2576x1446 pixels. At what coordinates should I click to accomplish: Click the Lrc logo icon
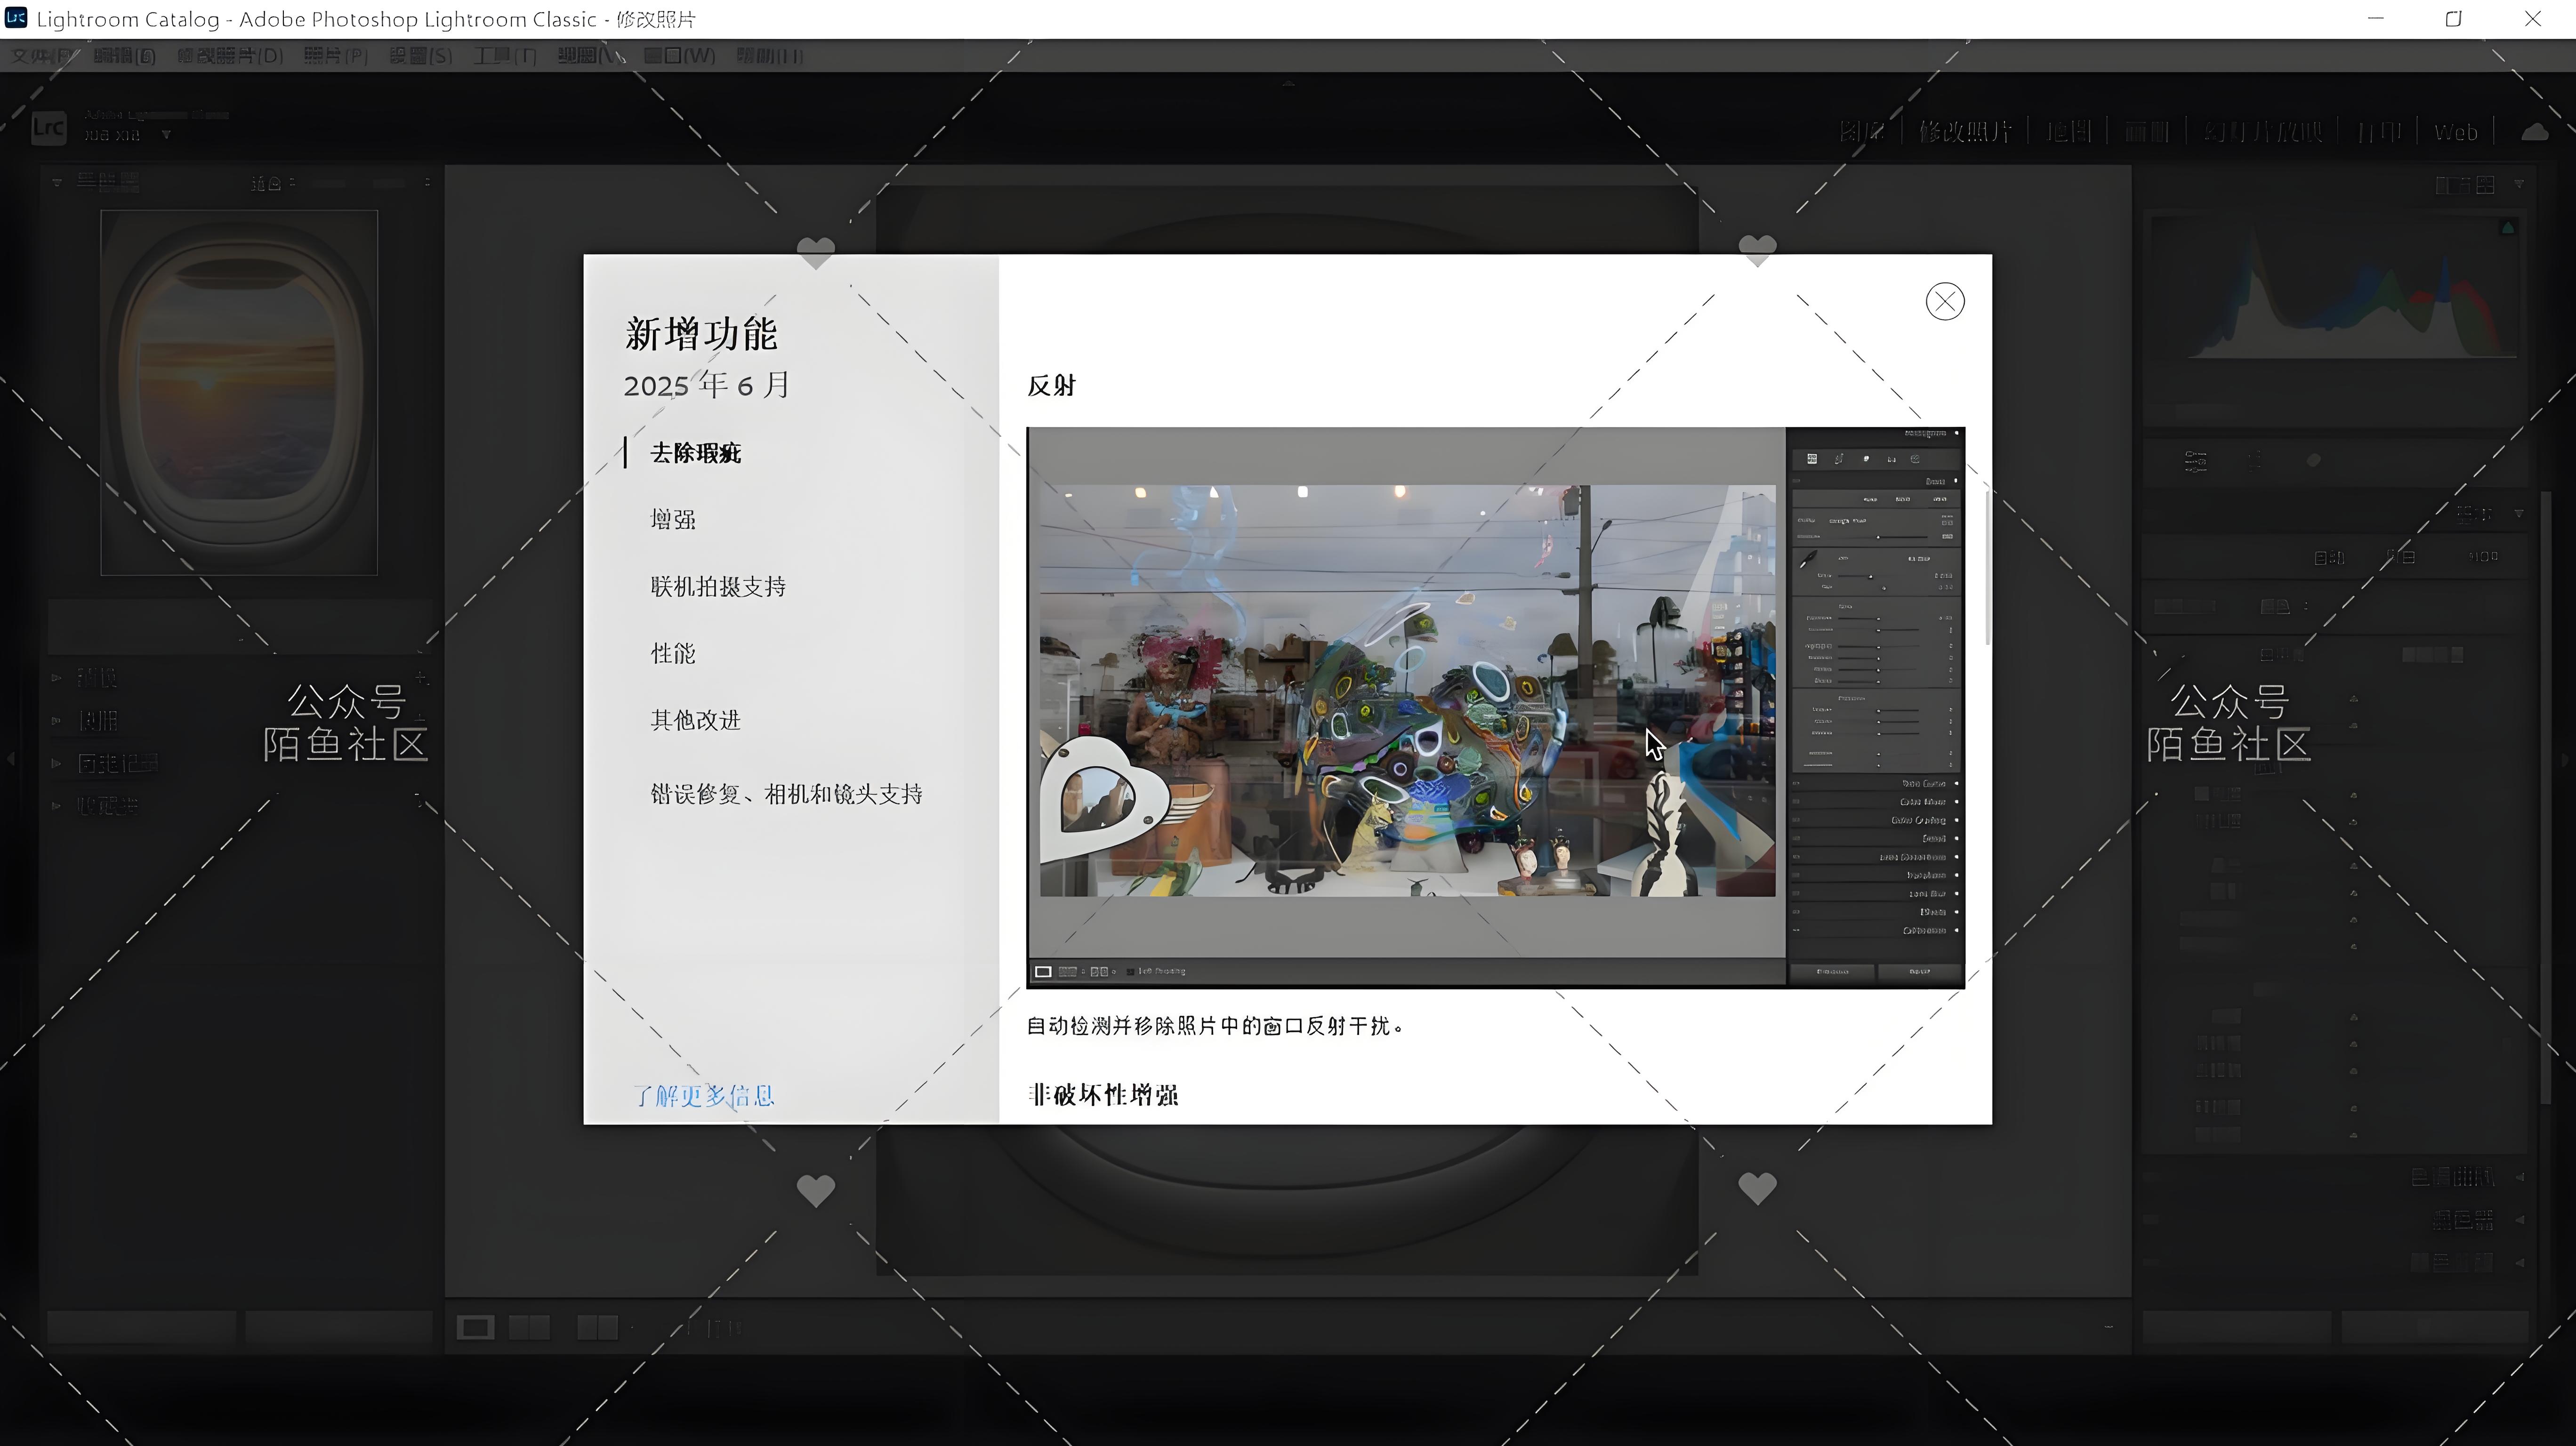[48, 128]
